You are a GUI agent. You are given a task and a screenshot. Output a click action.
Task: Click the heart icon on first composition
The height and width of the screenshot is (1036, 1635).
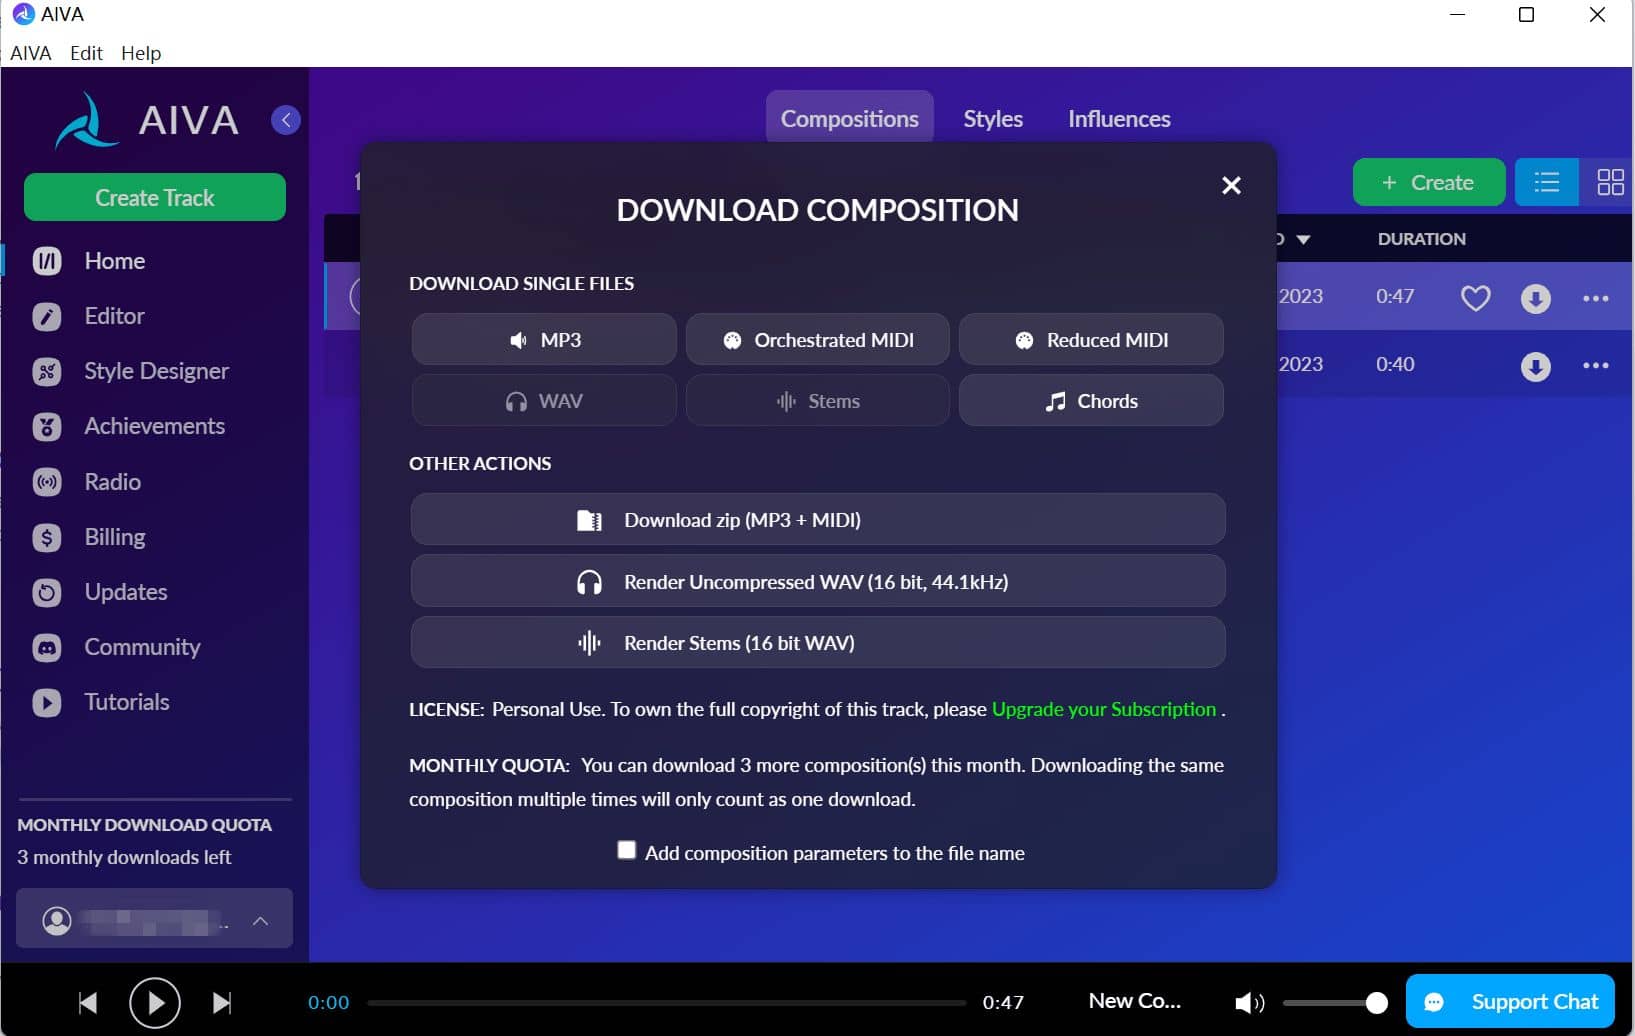pyautogui.click(x=1475, y=298)
